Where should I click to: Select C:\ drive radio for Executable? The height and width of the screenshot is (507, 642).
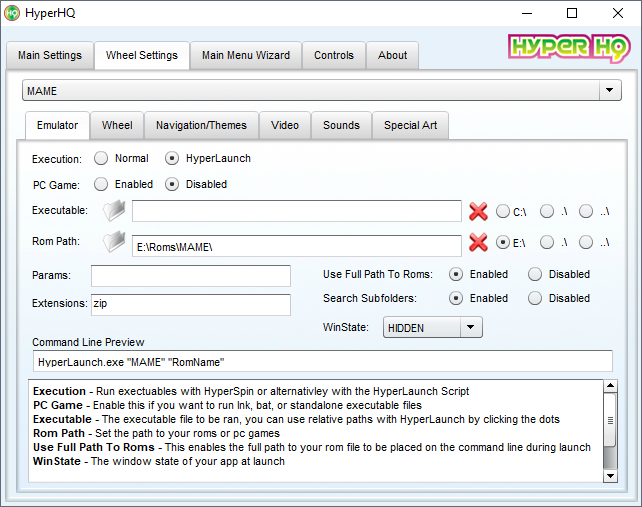pyautogui.click(x=503, y=212)
